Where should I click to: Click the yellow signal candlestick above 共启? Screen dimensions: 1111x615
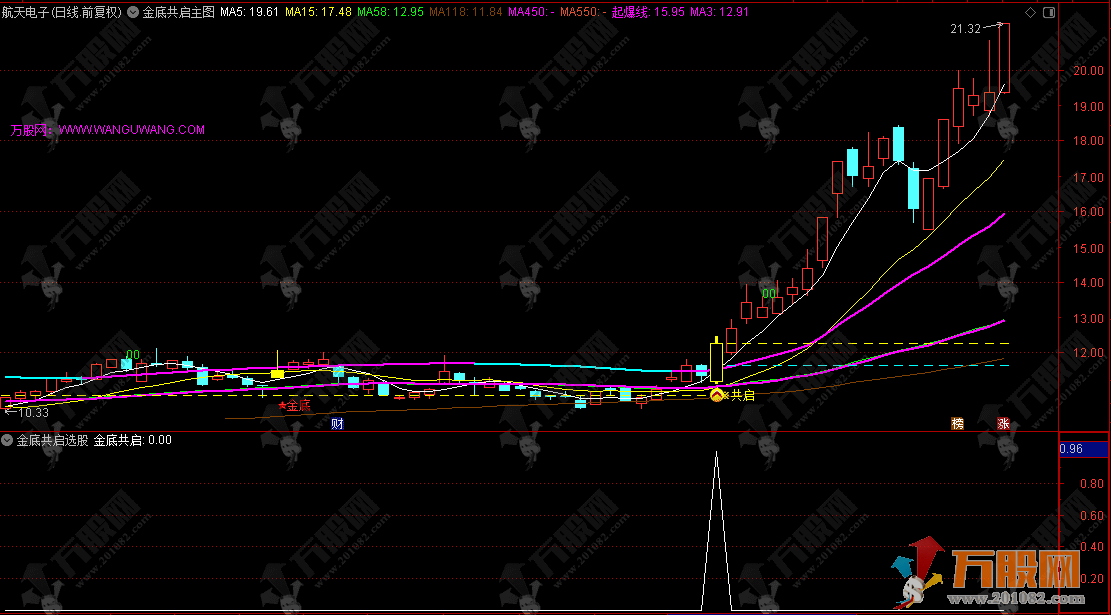point(716,363)
